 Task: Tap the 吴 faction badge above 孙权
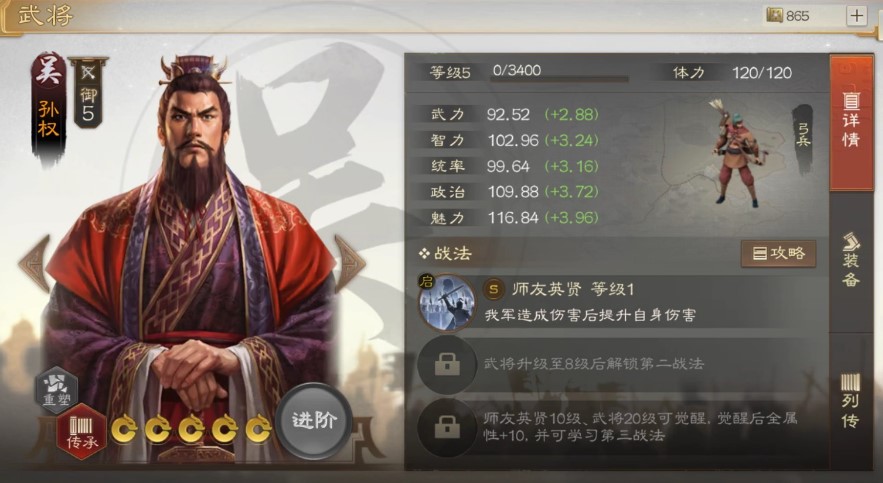(x=49, y=70)
